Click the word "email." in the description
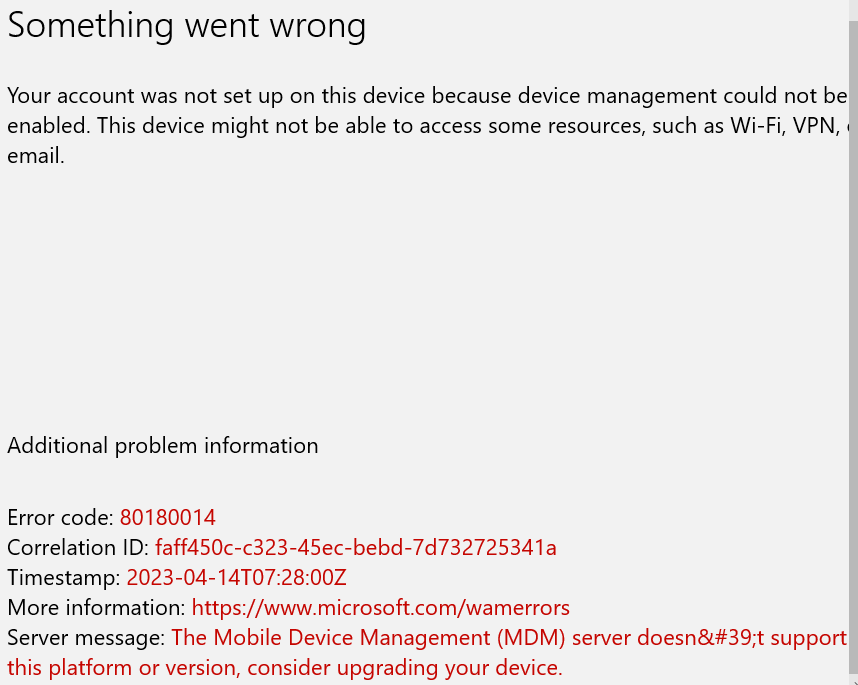Image resolution: width=858 pixels, height=685 pixels. 36,157
